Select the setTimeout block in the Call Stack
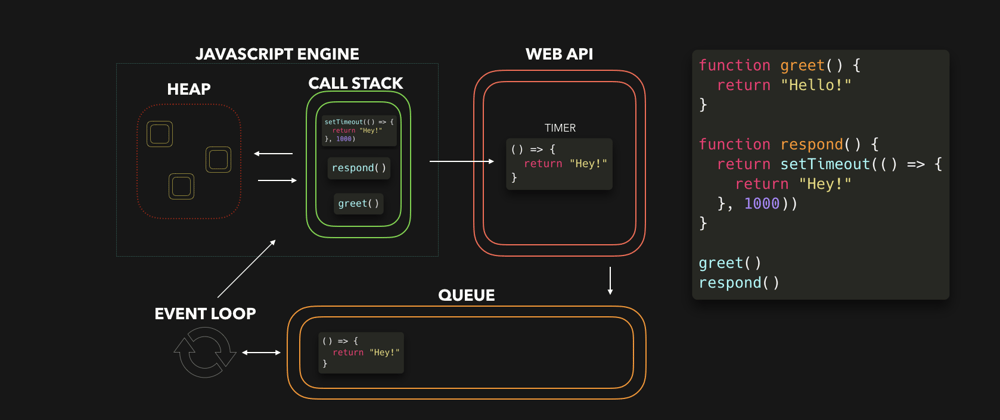This screenshot has width=1000, height=420. click(359, 130)
